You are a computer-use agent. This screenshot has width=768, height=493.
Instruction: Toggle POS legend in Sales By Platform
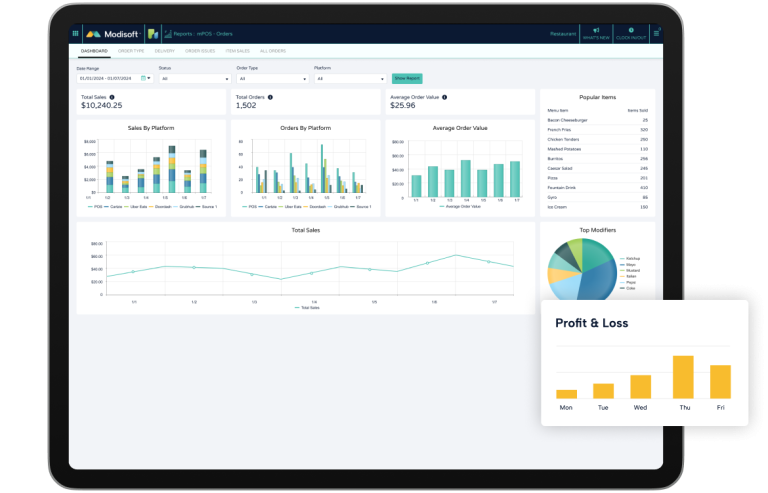[x=95, y=207]
